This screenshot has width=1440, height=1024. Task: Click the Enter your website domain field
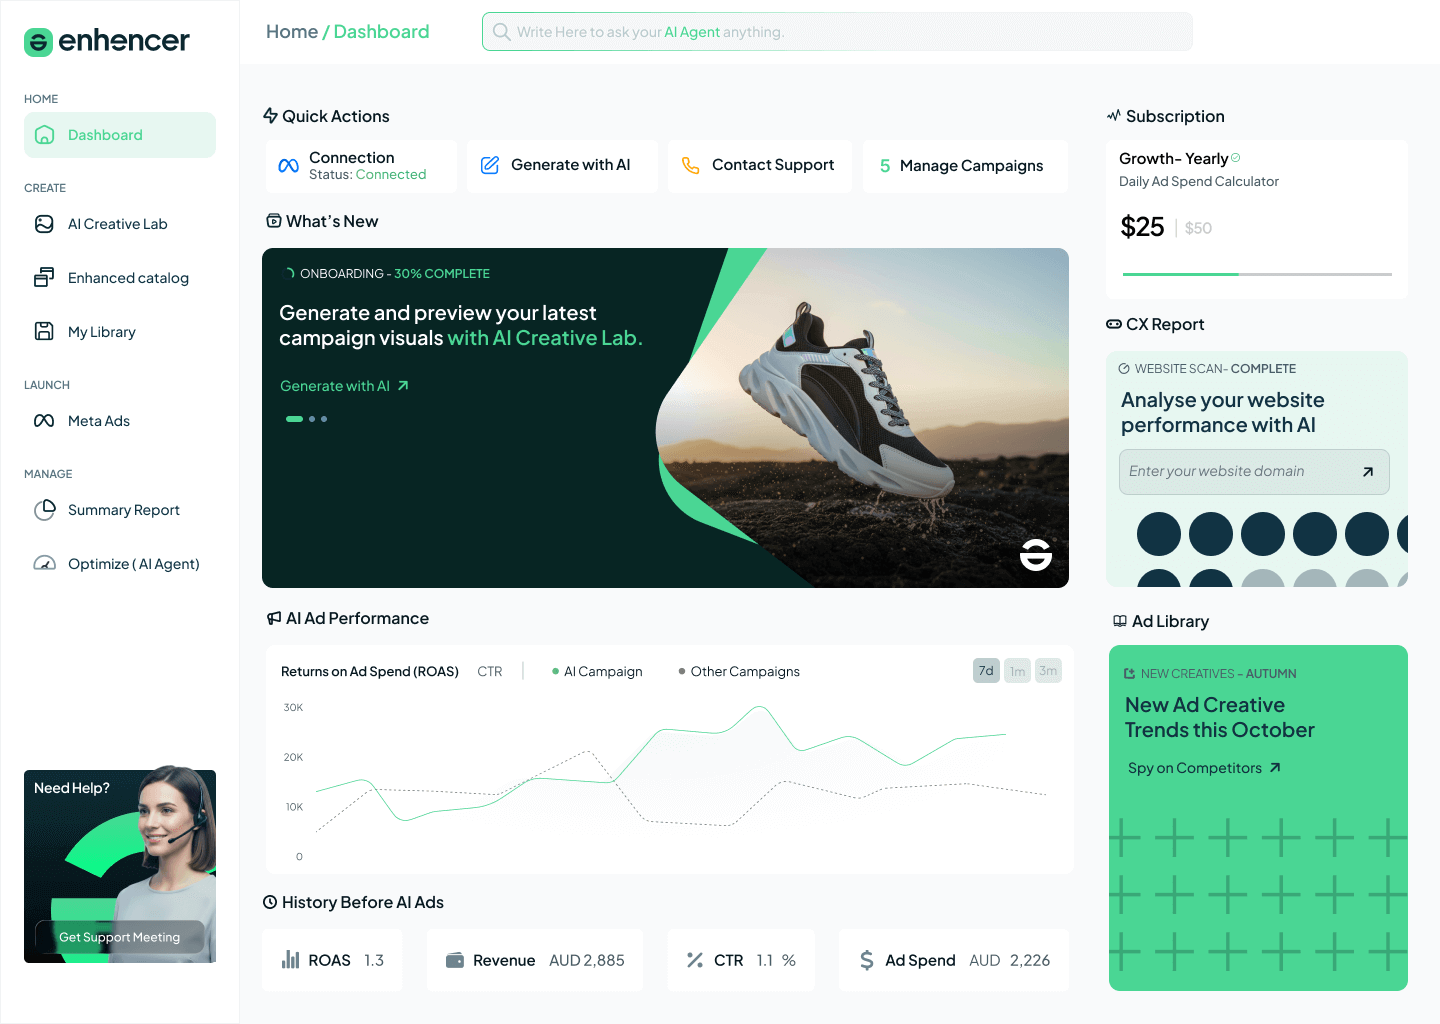[x=1240, y=471]
